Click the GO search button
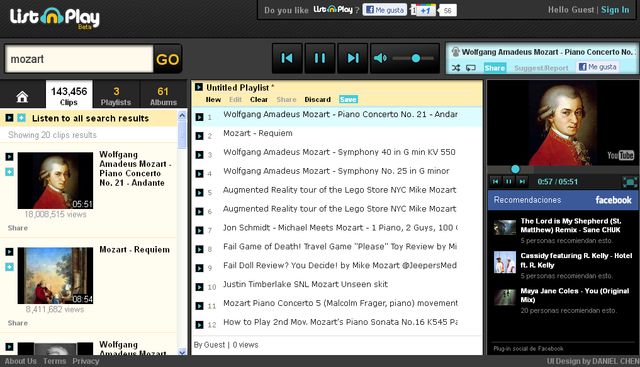This screenshot has height=367, width=640. [167, 59]
